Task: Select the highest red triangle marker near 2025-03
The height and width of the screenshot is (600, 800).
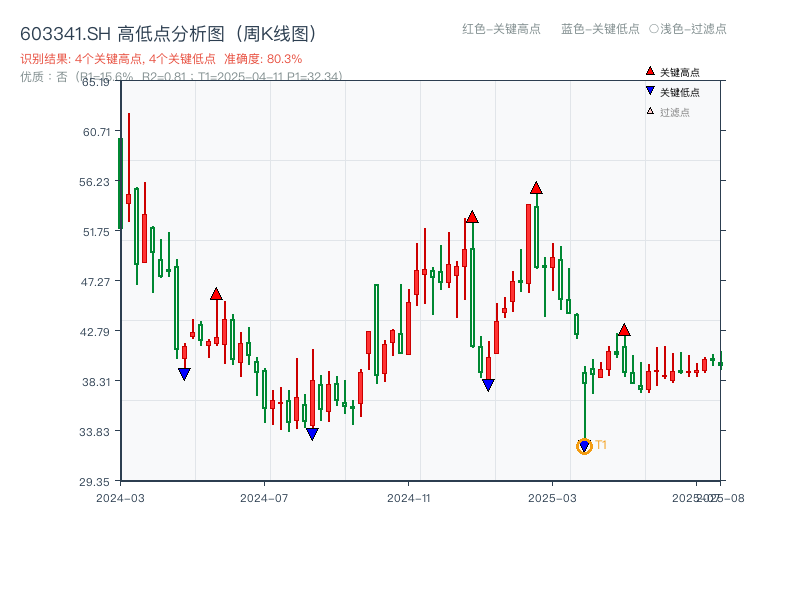Action: 537,186
